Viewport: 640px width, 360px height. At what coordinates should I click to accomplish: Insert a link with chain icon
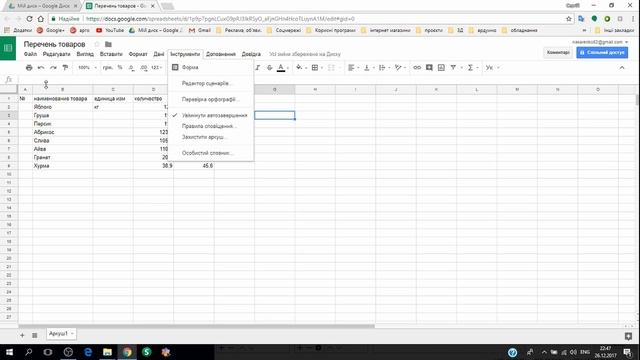tap(417, 67)
